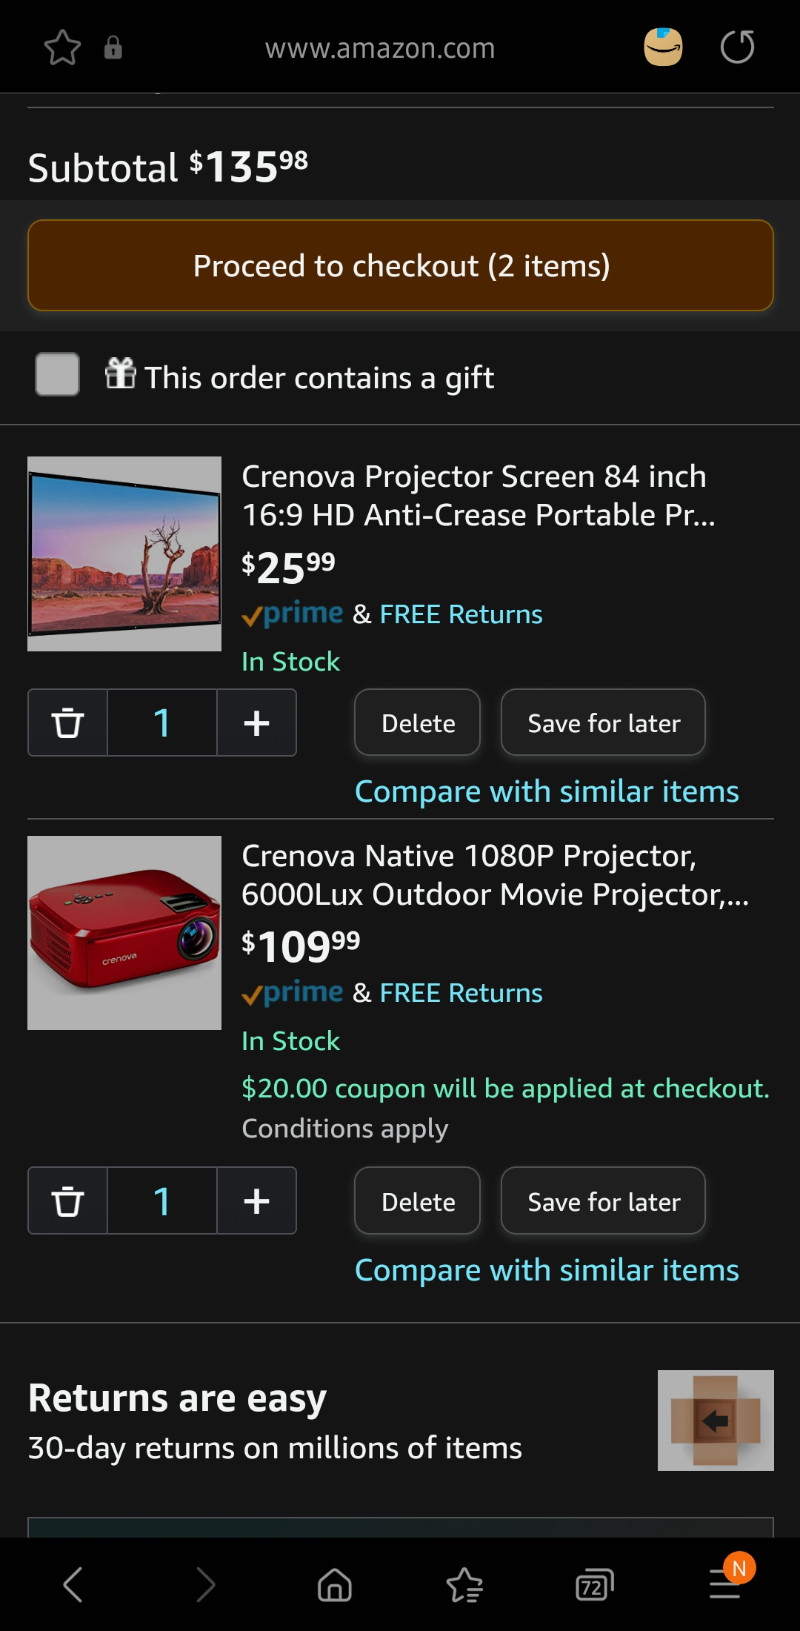Bookmark this page with the star icon
The width and height of the screenshot is (800, 1631).
click(63, 48)
